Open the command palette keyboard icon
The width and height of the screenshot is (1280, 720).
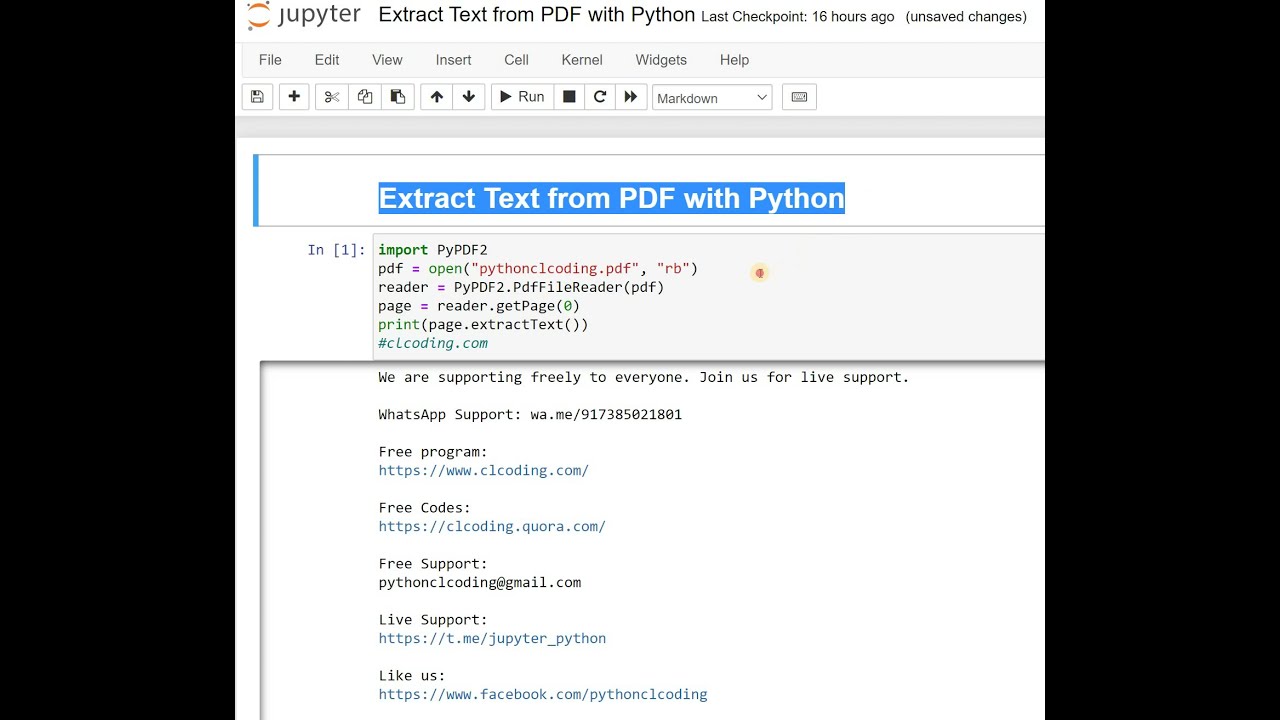tap(799, 97)
